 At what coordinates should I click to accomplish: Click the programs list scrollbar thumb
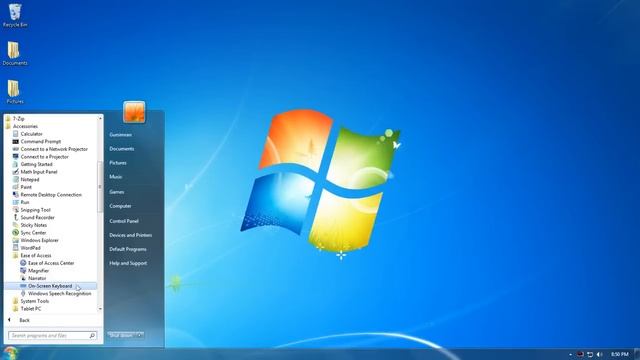[x=100, y=187]
